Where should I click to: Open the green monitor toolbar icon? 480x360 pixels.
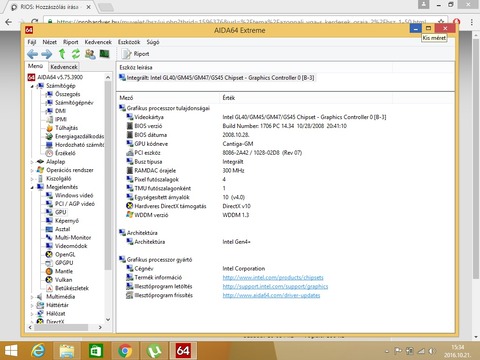coord(104,54)
